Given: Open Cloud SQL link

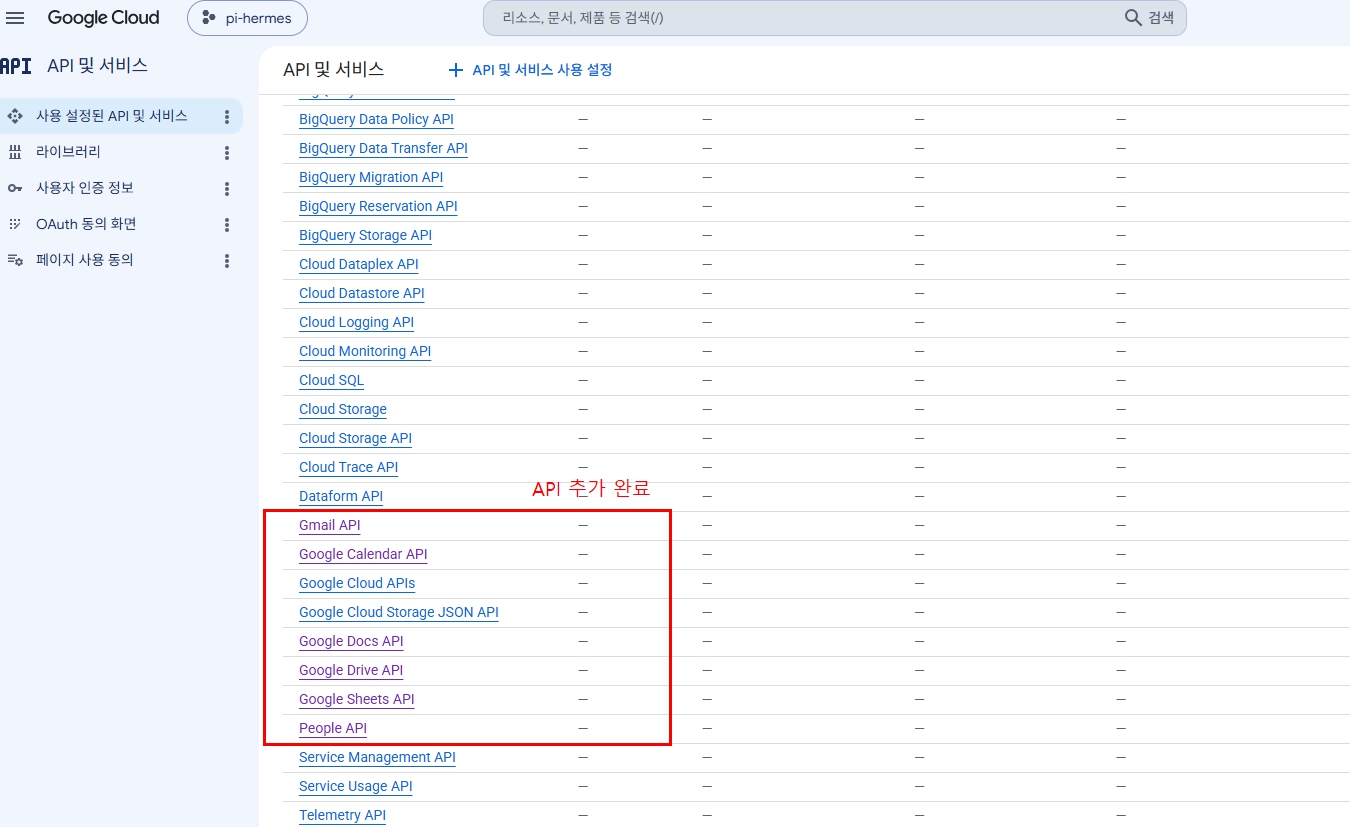Looking at the screenshot, I should (x=331, y=380).
